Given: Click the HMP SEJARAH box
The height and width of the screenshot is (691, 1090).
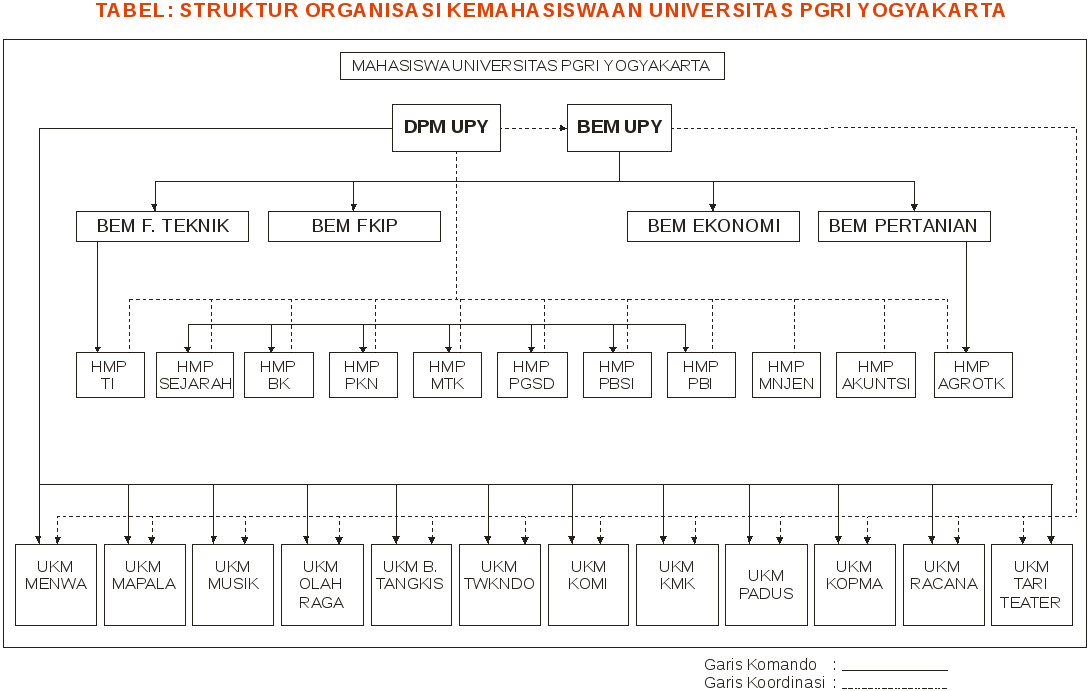Looking at the screenshot, I should 195,375.
